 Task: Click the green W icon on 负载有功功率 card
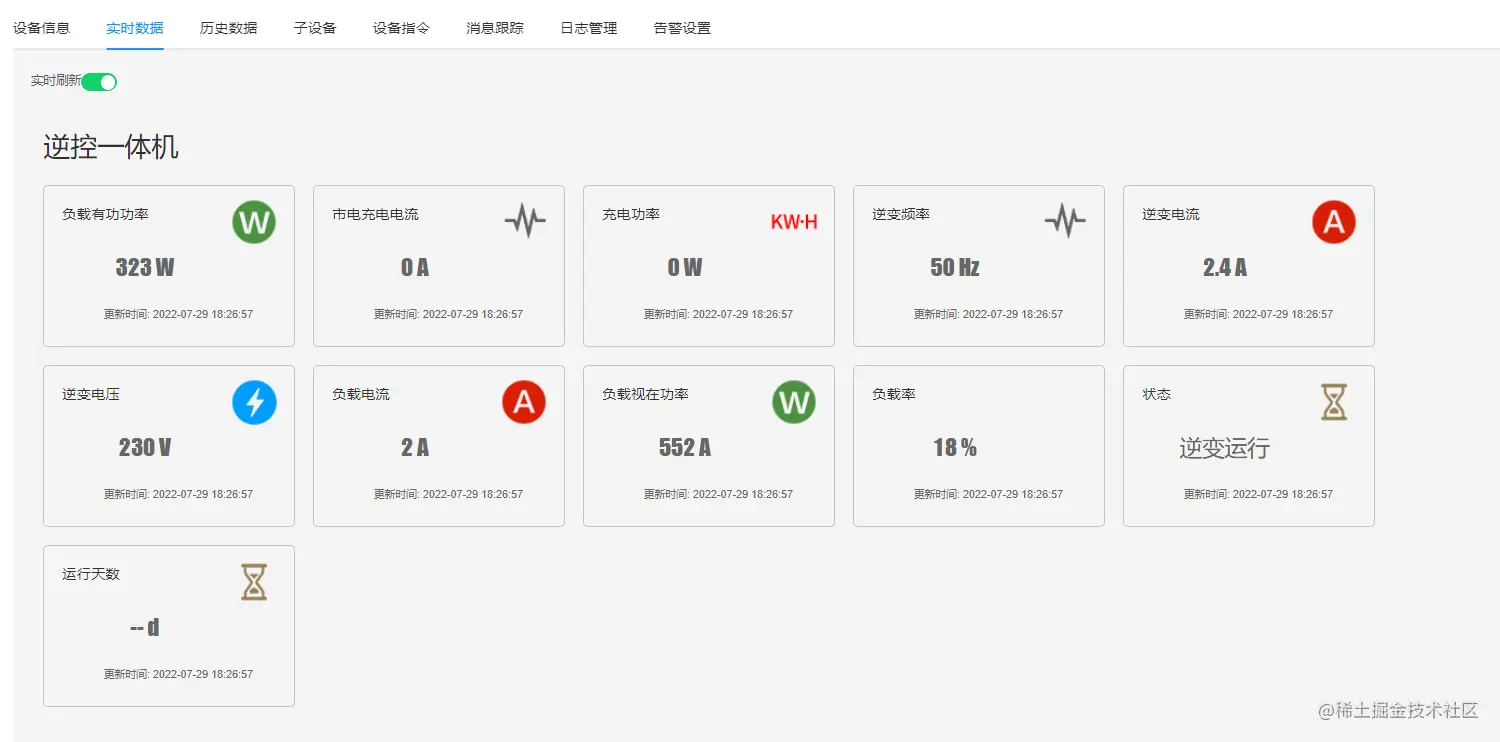point(254,222)
